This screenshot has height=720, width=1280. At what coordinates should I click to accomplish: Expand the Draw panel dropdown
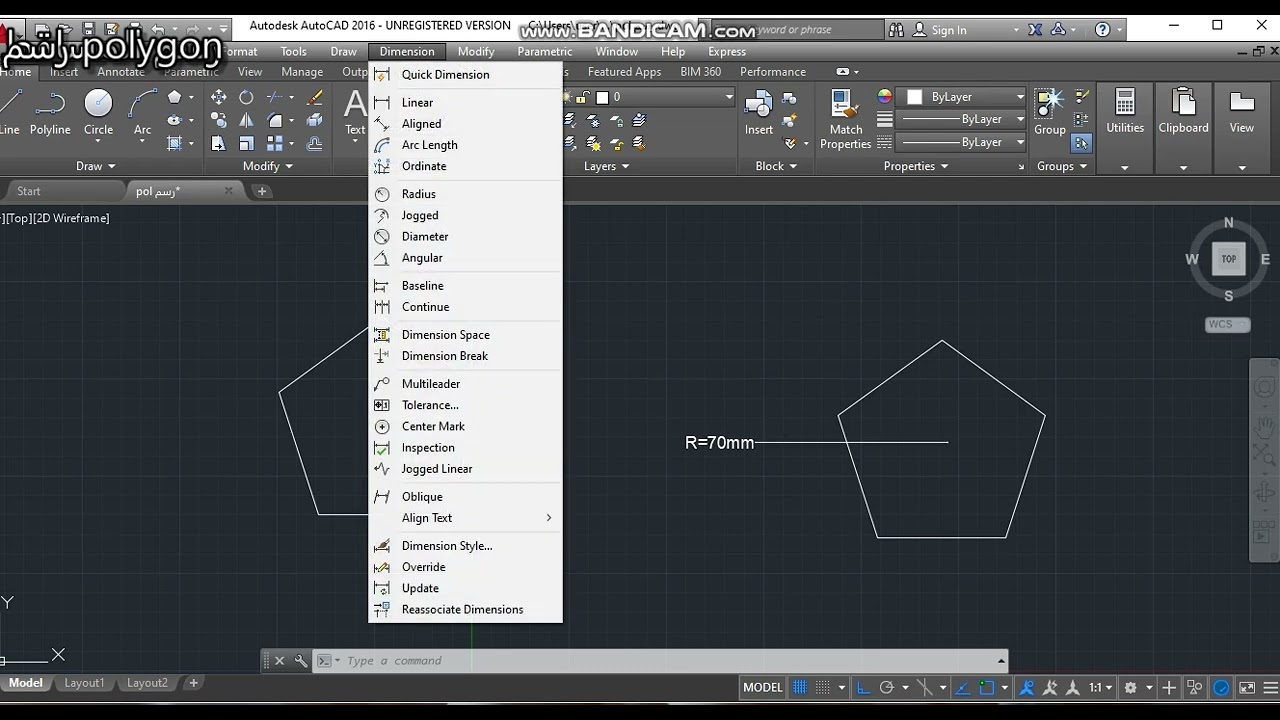pyautogui.click(x=97, y=166)
